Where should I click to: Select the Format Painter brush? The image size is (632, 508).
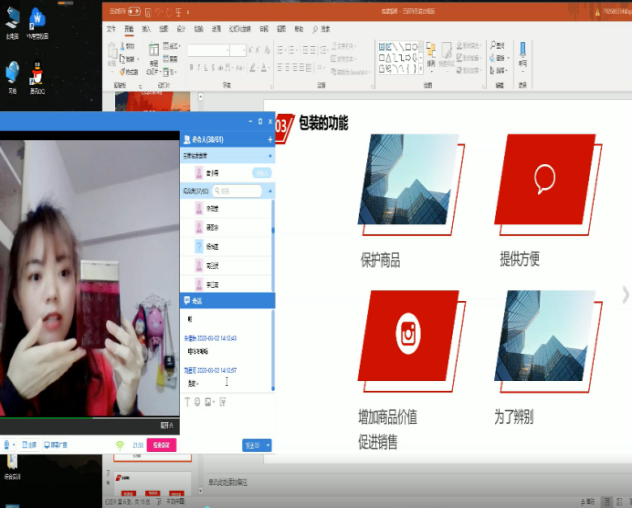tap(123, 72)
